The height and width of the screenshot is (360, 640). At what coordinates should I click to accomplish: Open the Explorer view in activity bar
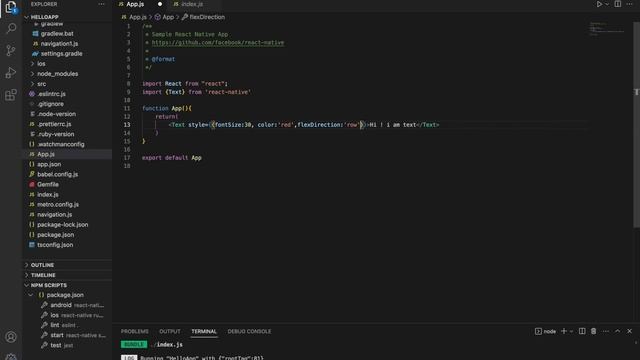click(11, 7)
